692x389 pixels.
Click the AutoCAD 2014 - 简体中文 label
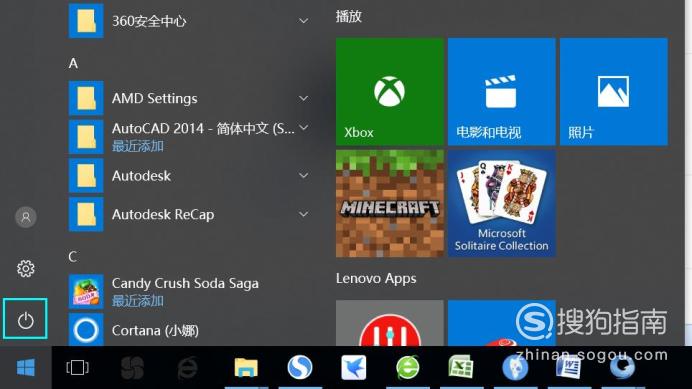coord(203,128)
